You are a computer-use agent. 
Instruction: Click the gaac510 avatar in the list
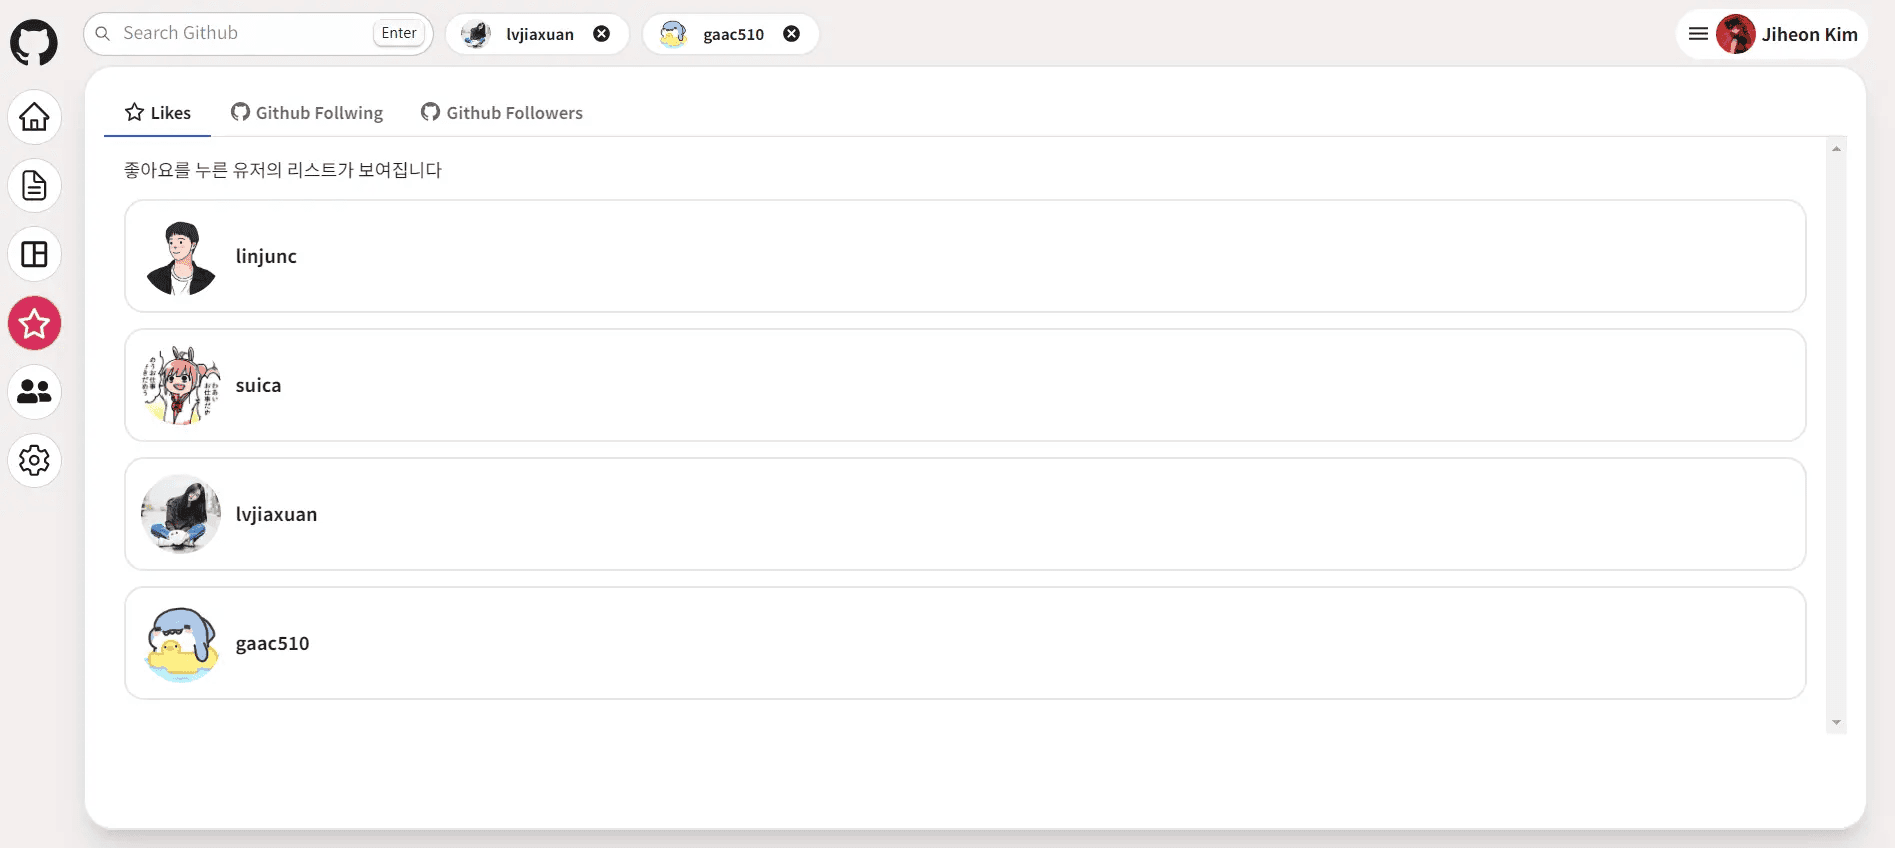[181, 643]
